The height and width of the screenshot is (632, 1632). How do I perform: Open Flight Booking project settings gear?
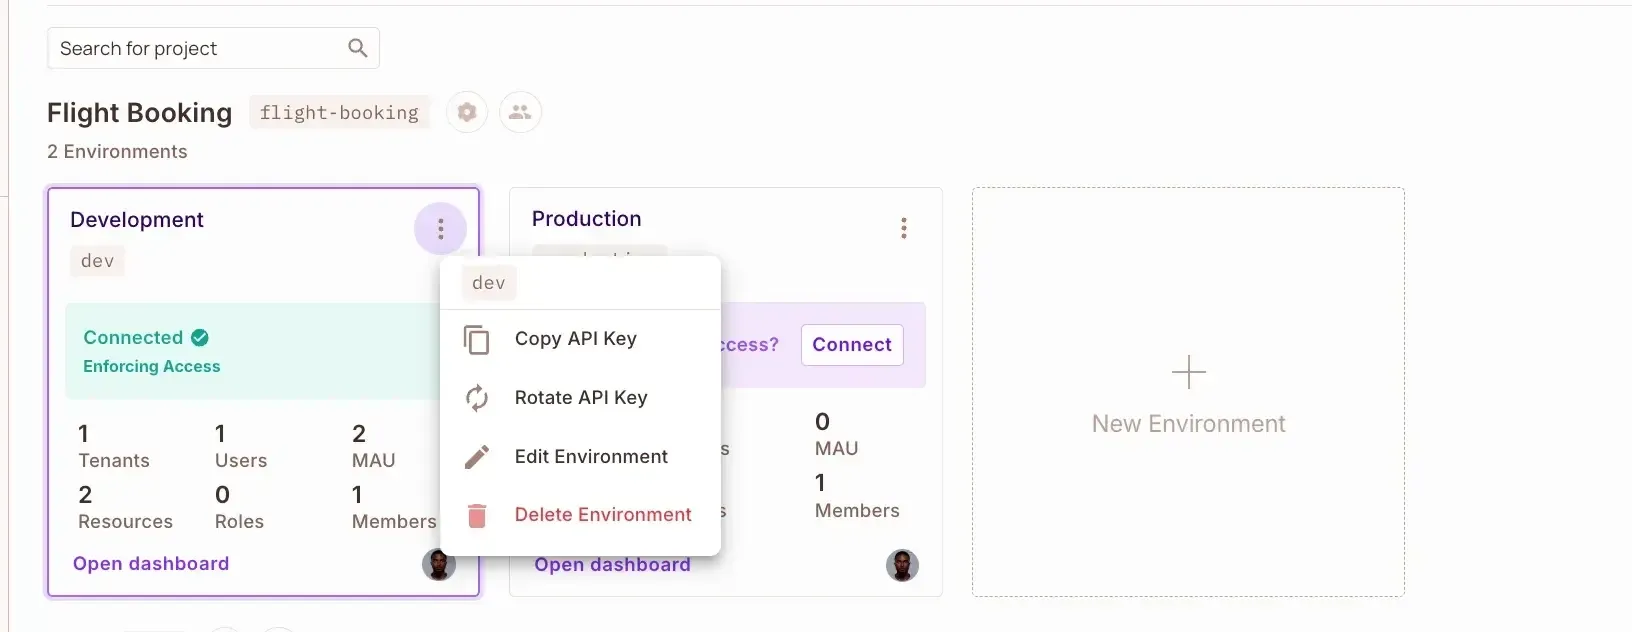point(467,112)
